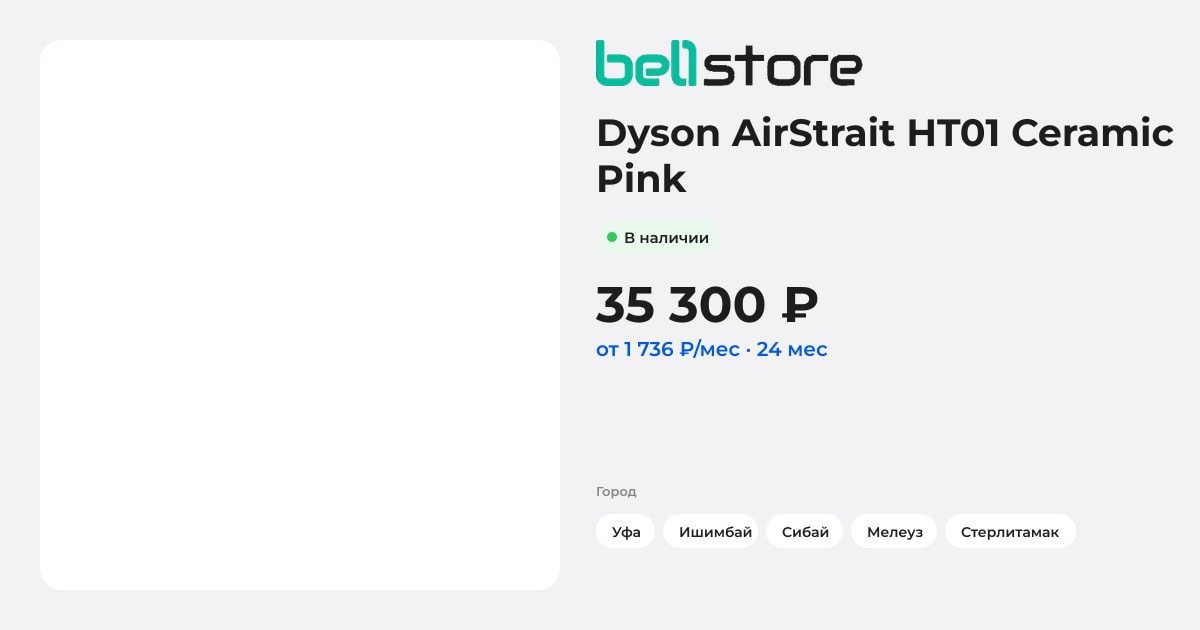Click the "₽/мес" monthly payment text
Screen dimensions: 1200x630
(710, 350)
